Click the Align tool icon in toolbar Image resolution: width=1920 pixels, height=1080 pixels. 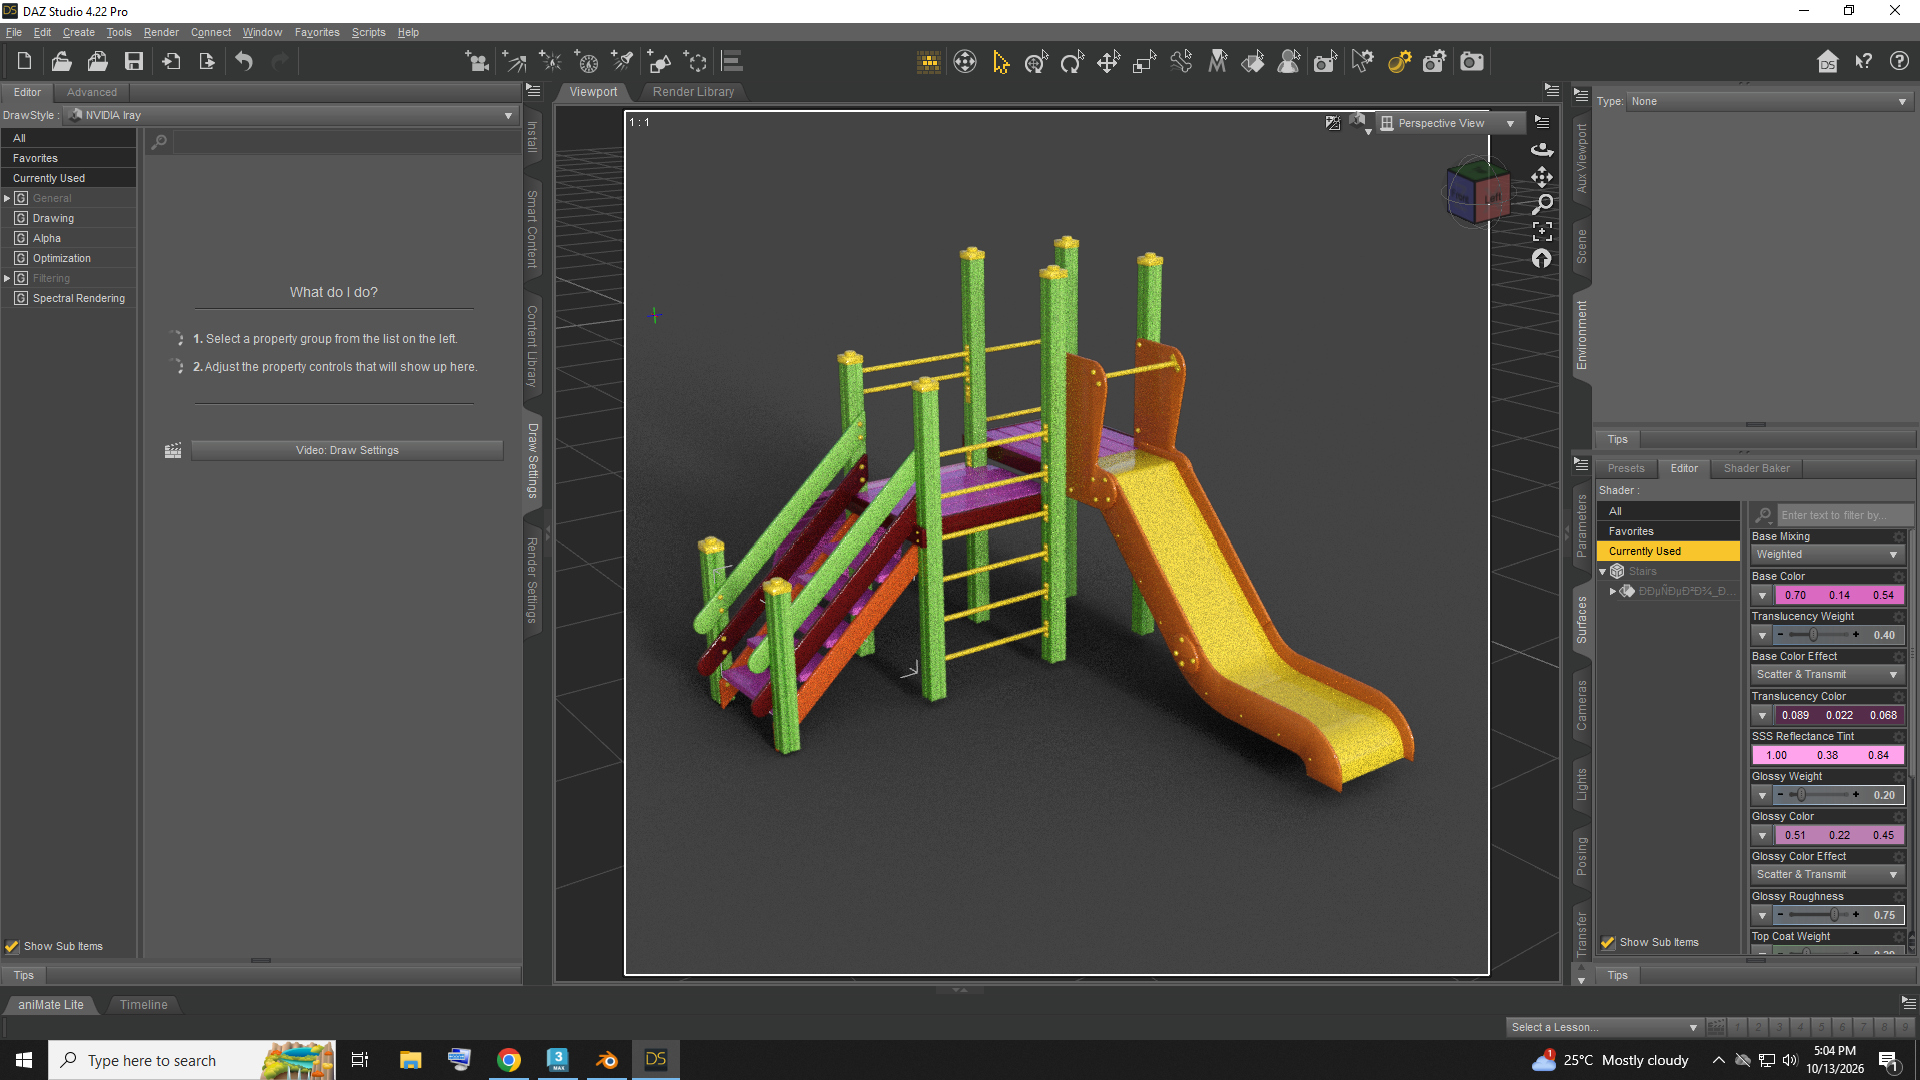(732, 62)
